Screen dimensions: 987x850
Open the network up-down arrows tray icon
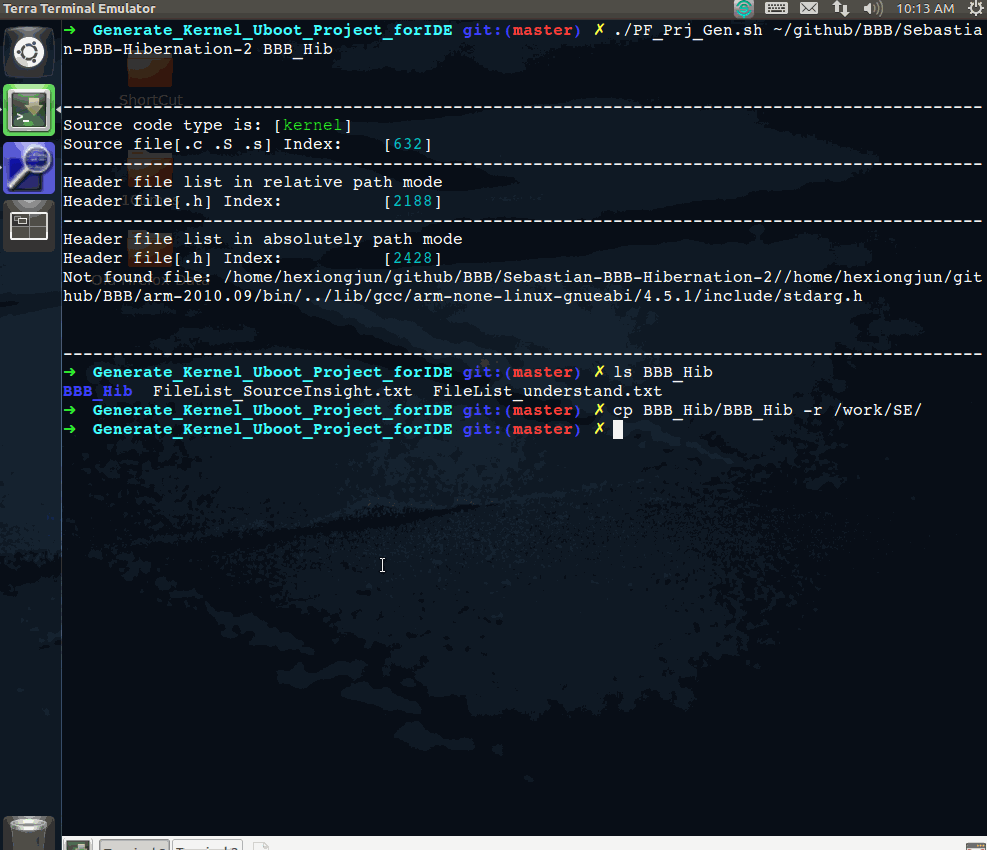(x=842, y=9)
